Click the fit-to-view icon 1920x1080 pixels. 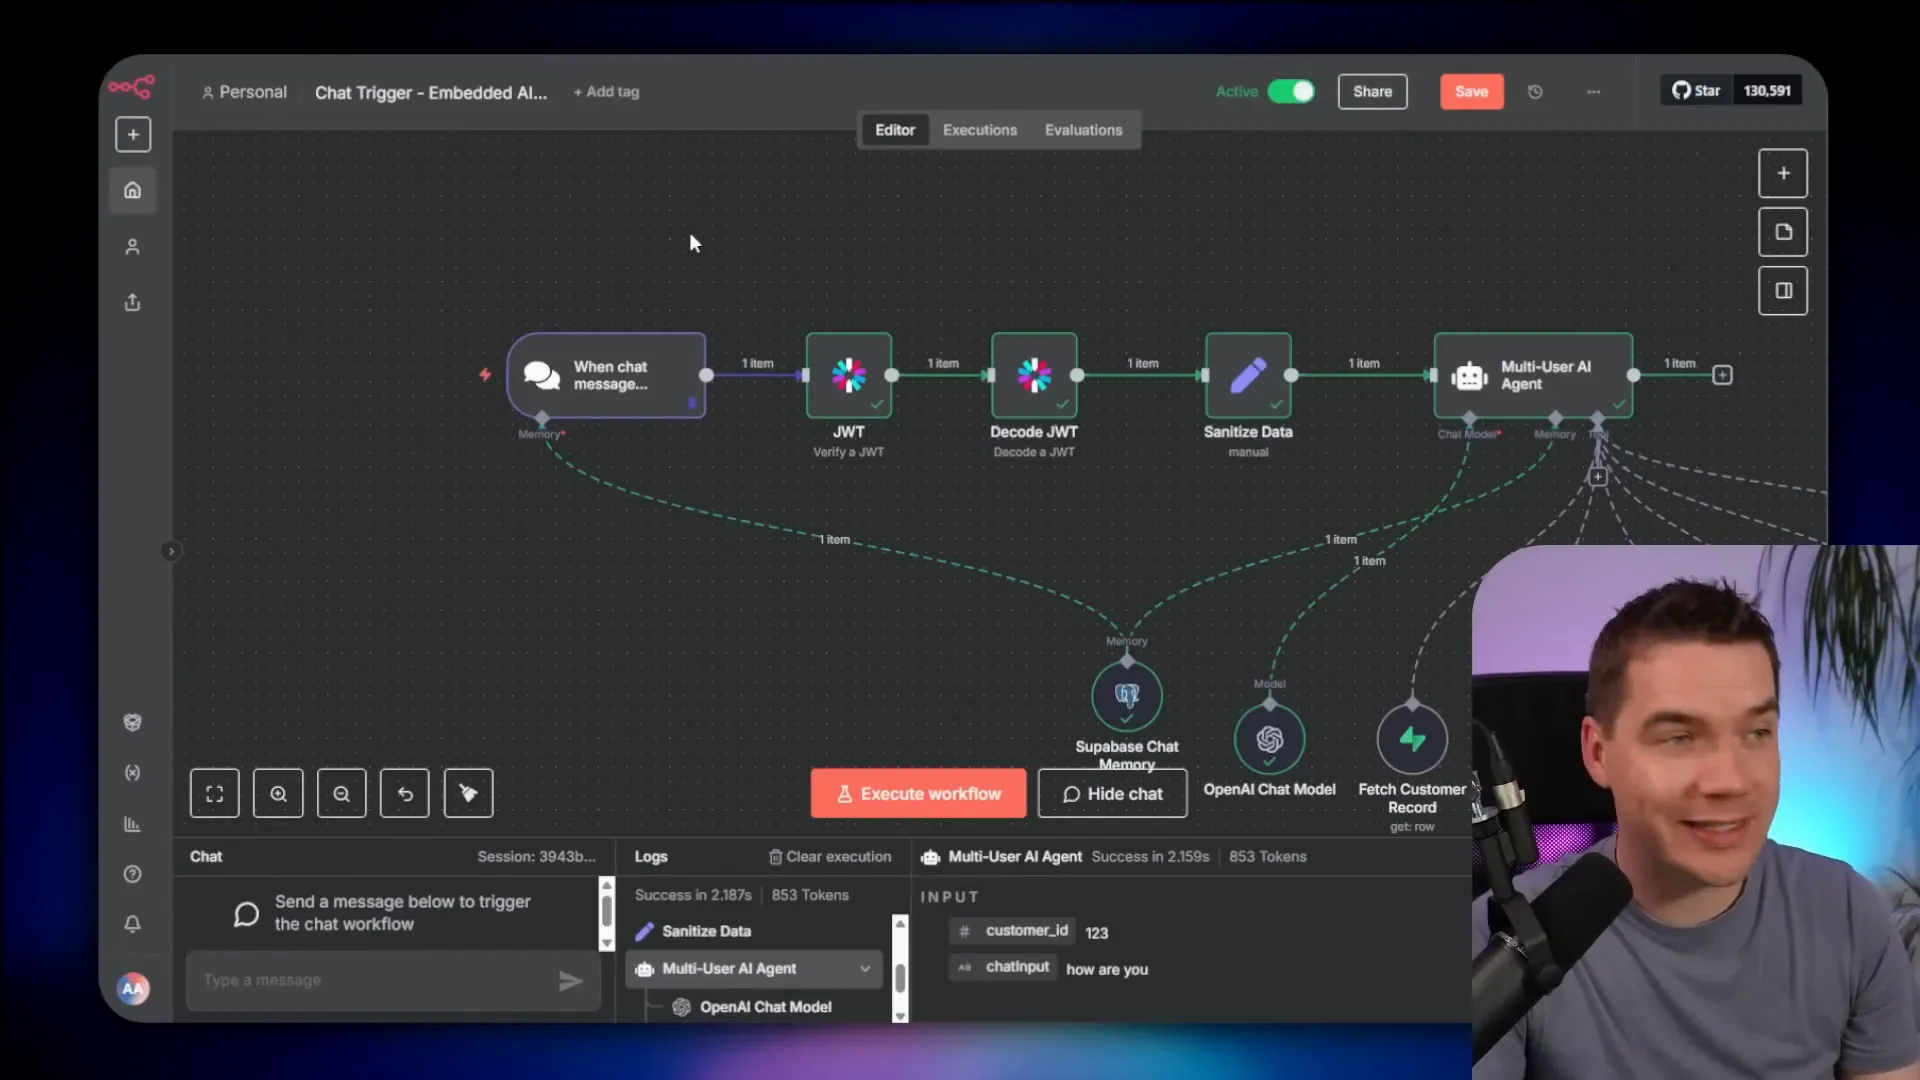[215, 793]
